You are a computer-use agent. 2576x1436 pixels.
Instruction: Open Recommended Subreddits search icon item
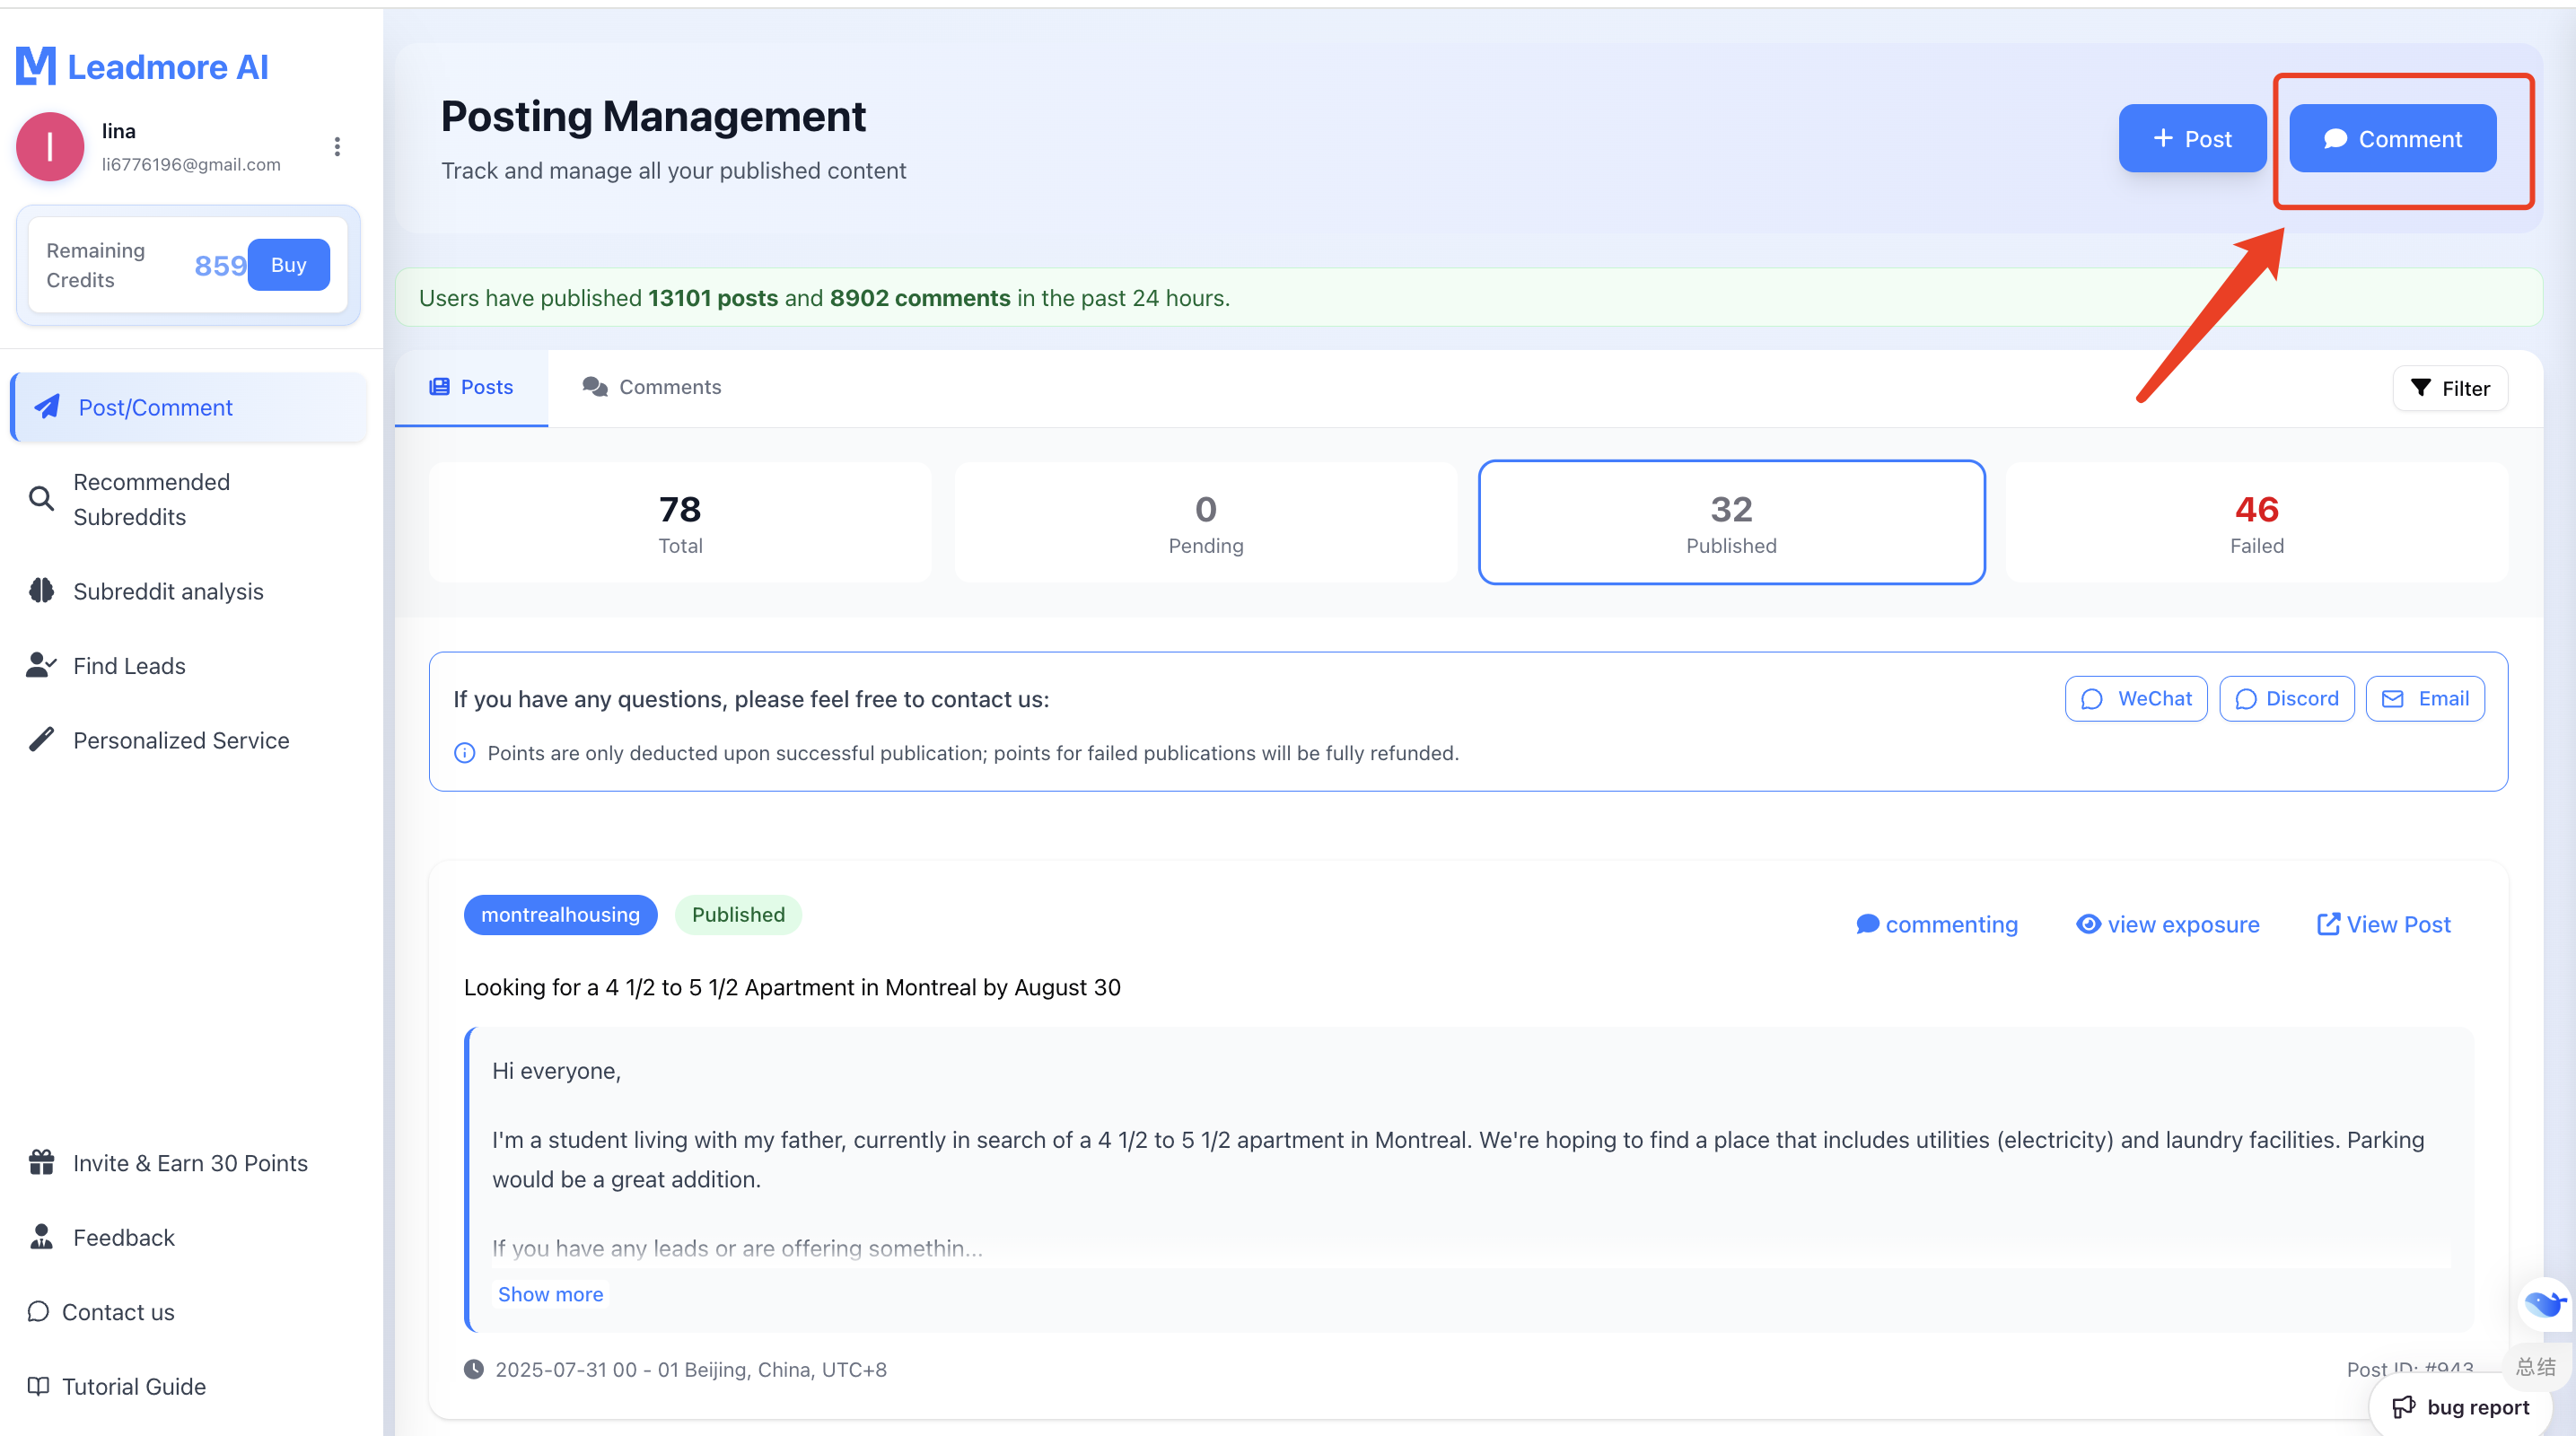click(41, 498)
